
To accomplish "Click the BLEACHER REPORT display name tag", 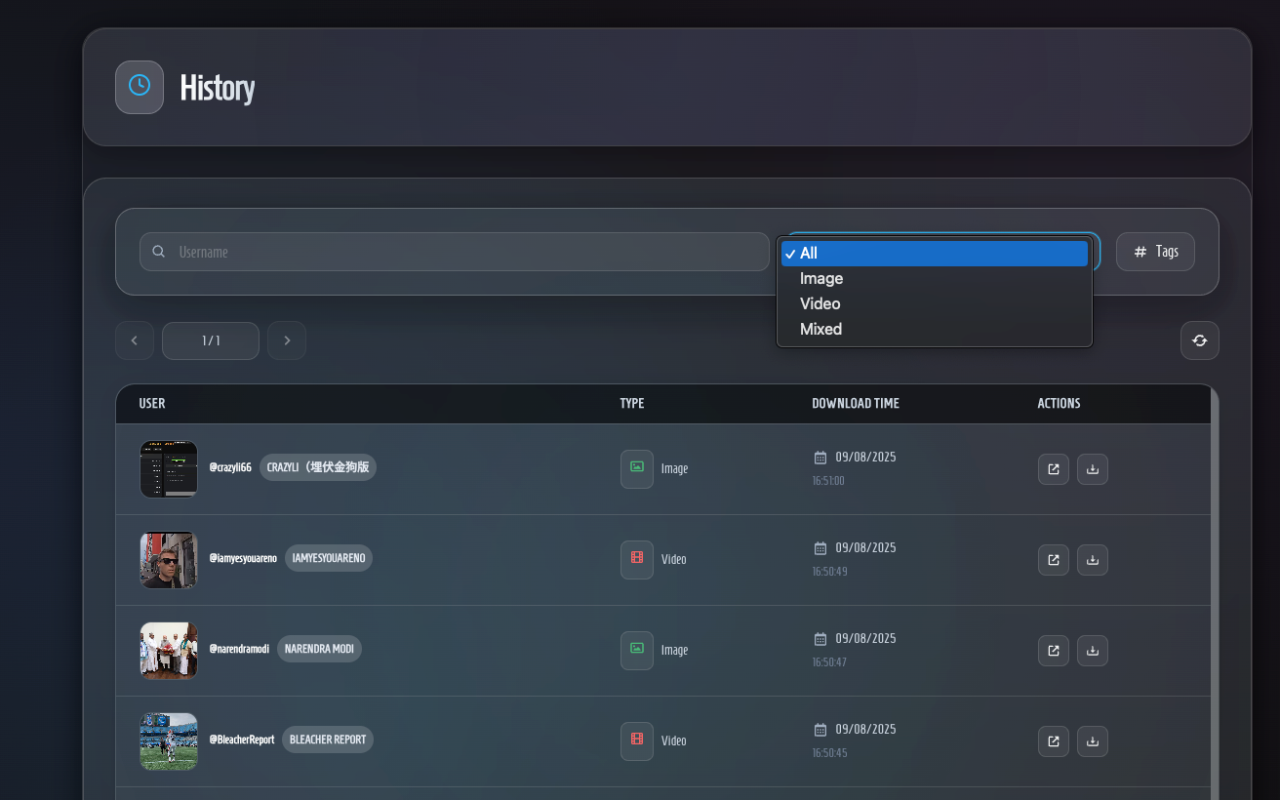I will click(x=328, y=740).
